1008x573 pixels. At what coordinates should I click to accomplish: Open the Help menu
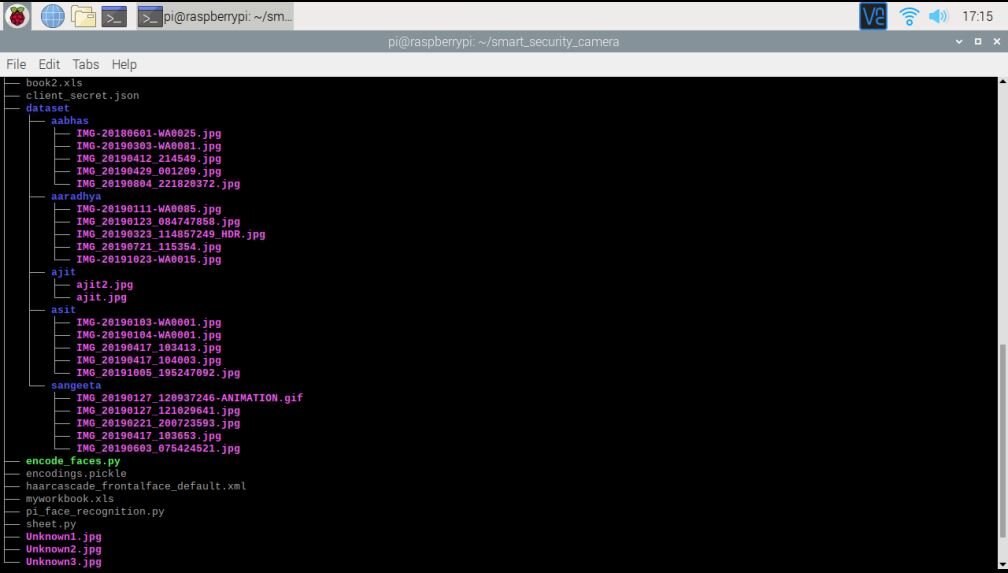point(124,64)
